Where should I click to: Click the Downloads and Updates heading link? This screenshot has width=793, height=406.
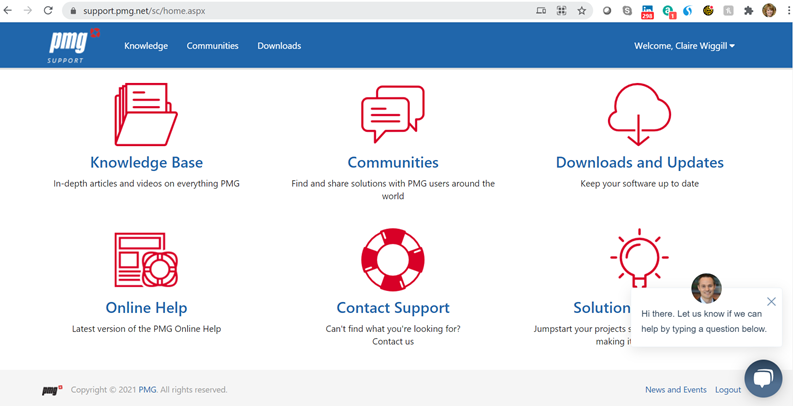pos(640,163)
